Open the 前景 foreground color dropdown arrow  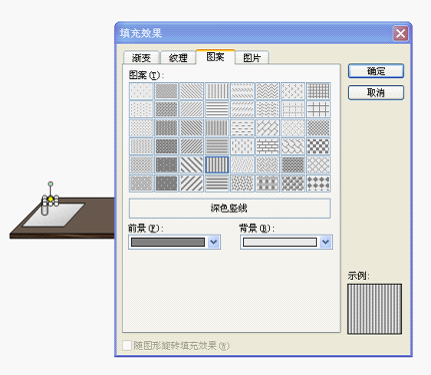point(214,242)
